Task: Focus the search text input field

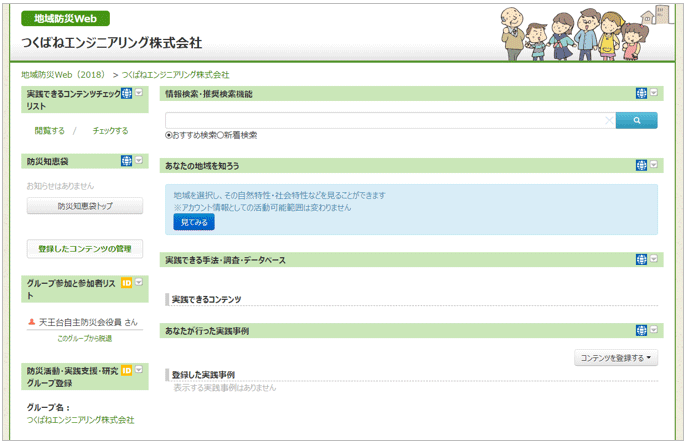Action: click(385, 121)
